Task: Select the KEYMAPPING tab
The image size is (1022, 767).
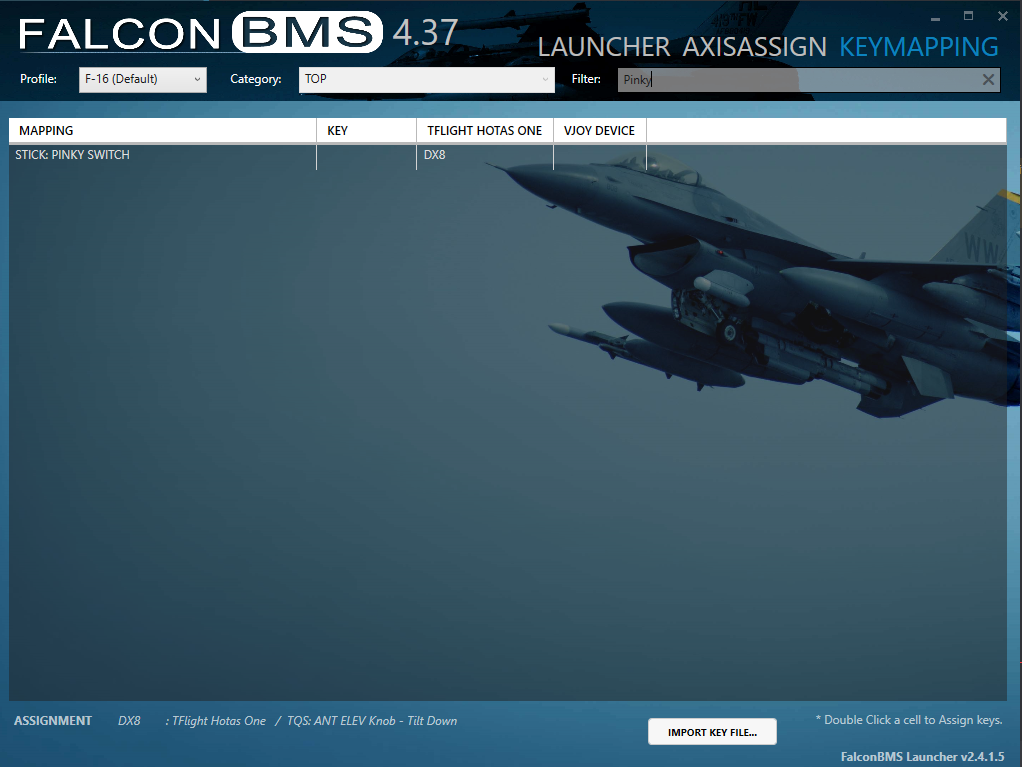Action: point(918,47)
